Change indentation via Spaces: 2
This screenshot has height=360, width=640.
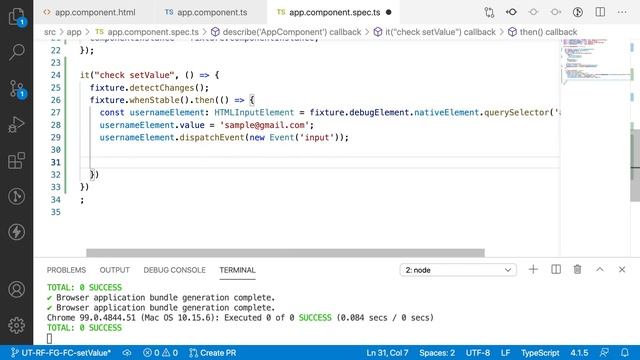click(x=437, y=353)
